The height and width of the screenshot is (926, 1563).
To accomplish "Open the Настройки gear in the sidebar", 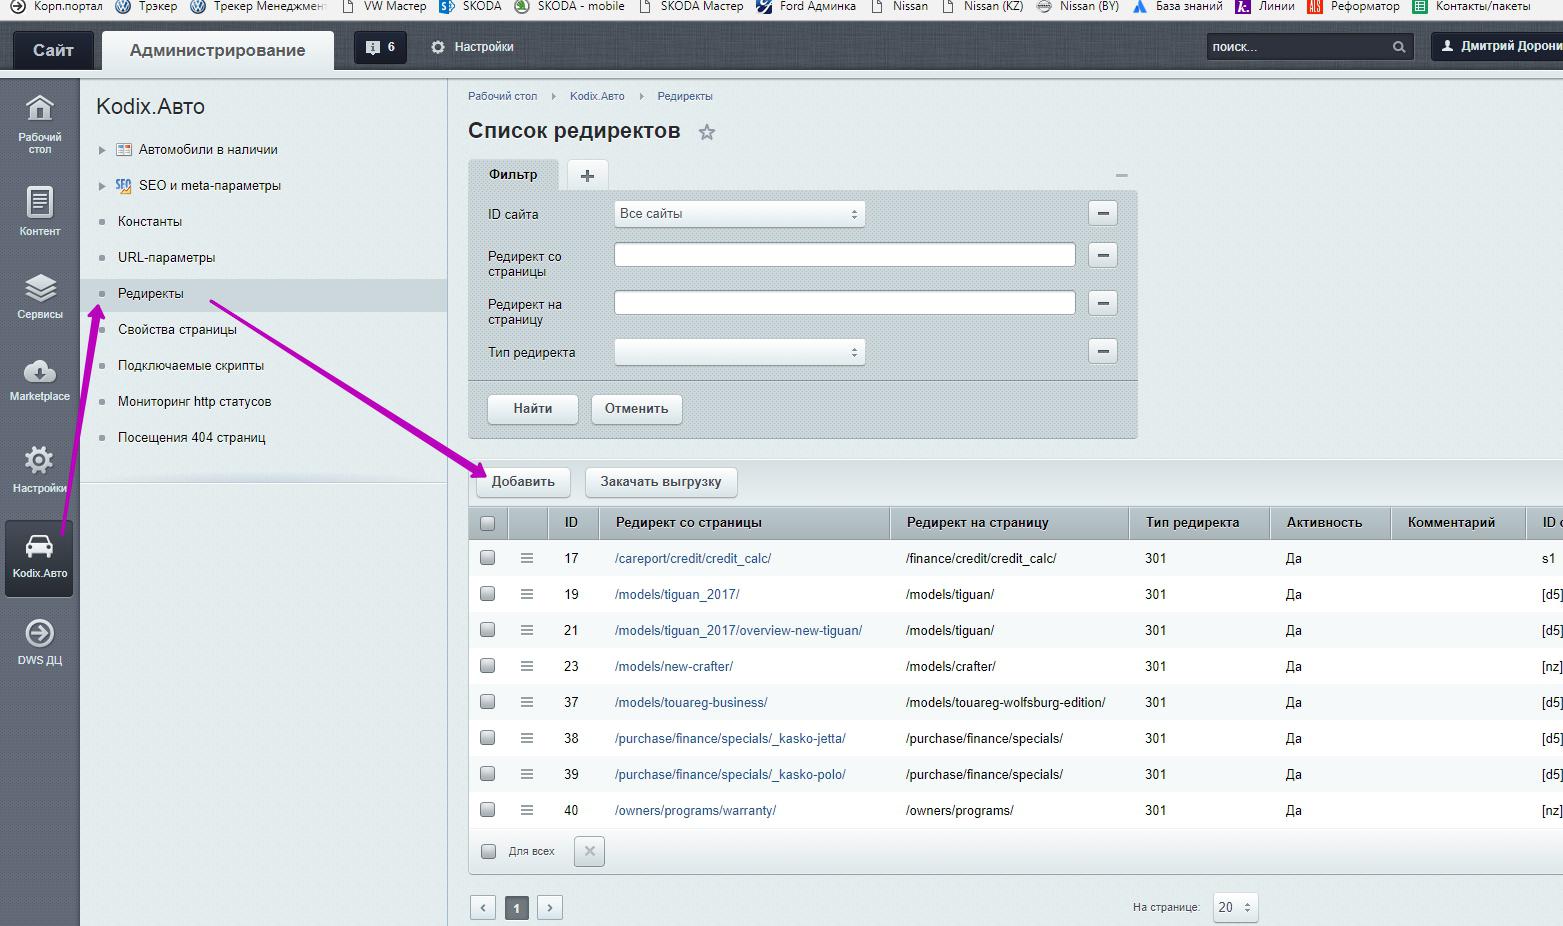I will tap(39, 469).
